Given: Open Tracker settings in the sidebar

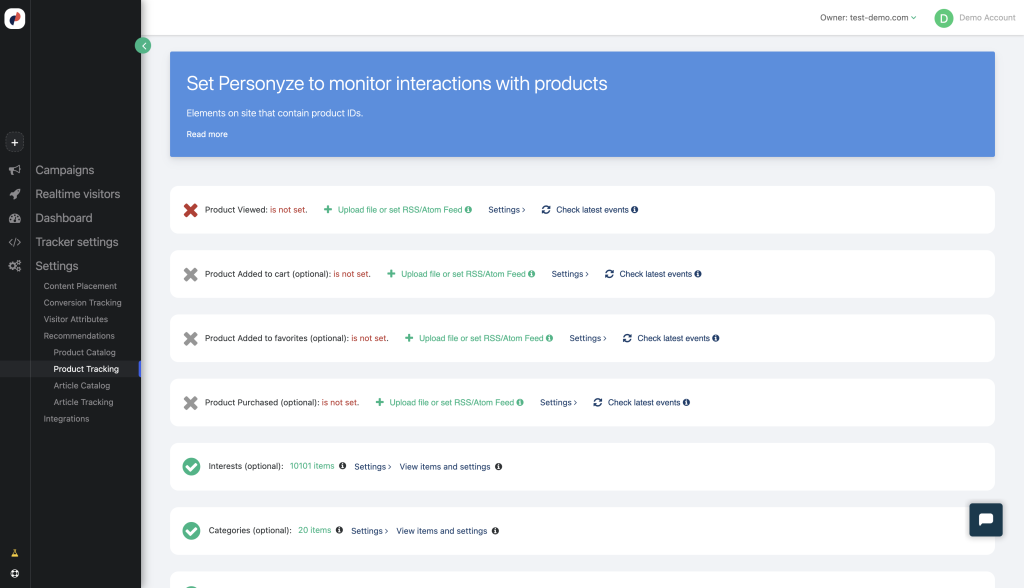Looking at the screenshot, I should [x=77, y=242].
